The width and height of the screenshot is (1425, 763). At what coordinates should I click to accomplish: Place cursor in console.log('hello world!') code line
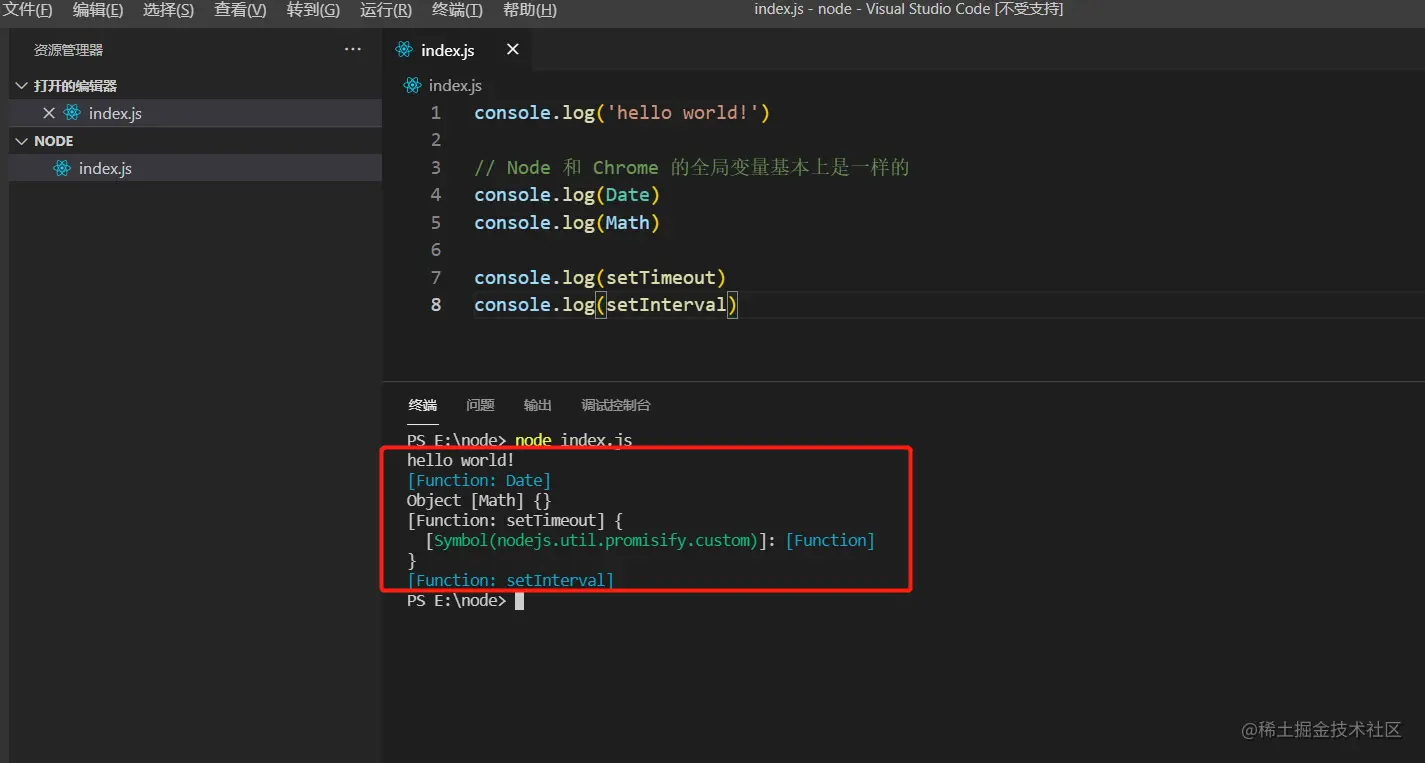(x=622, y=113)
